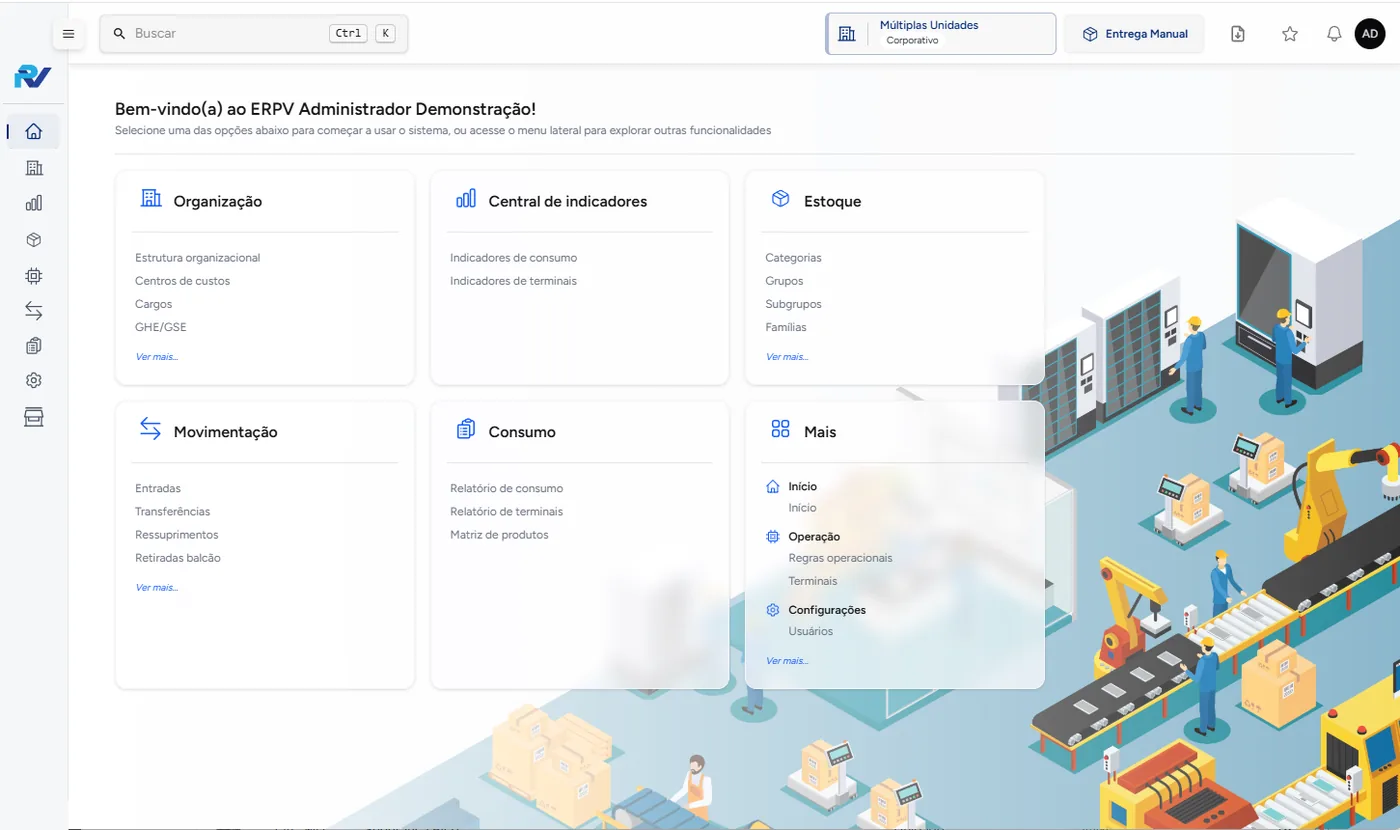Open Relatório de consumo
This screenshot has height=830, width=1400.
[507, 489]
